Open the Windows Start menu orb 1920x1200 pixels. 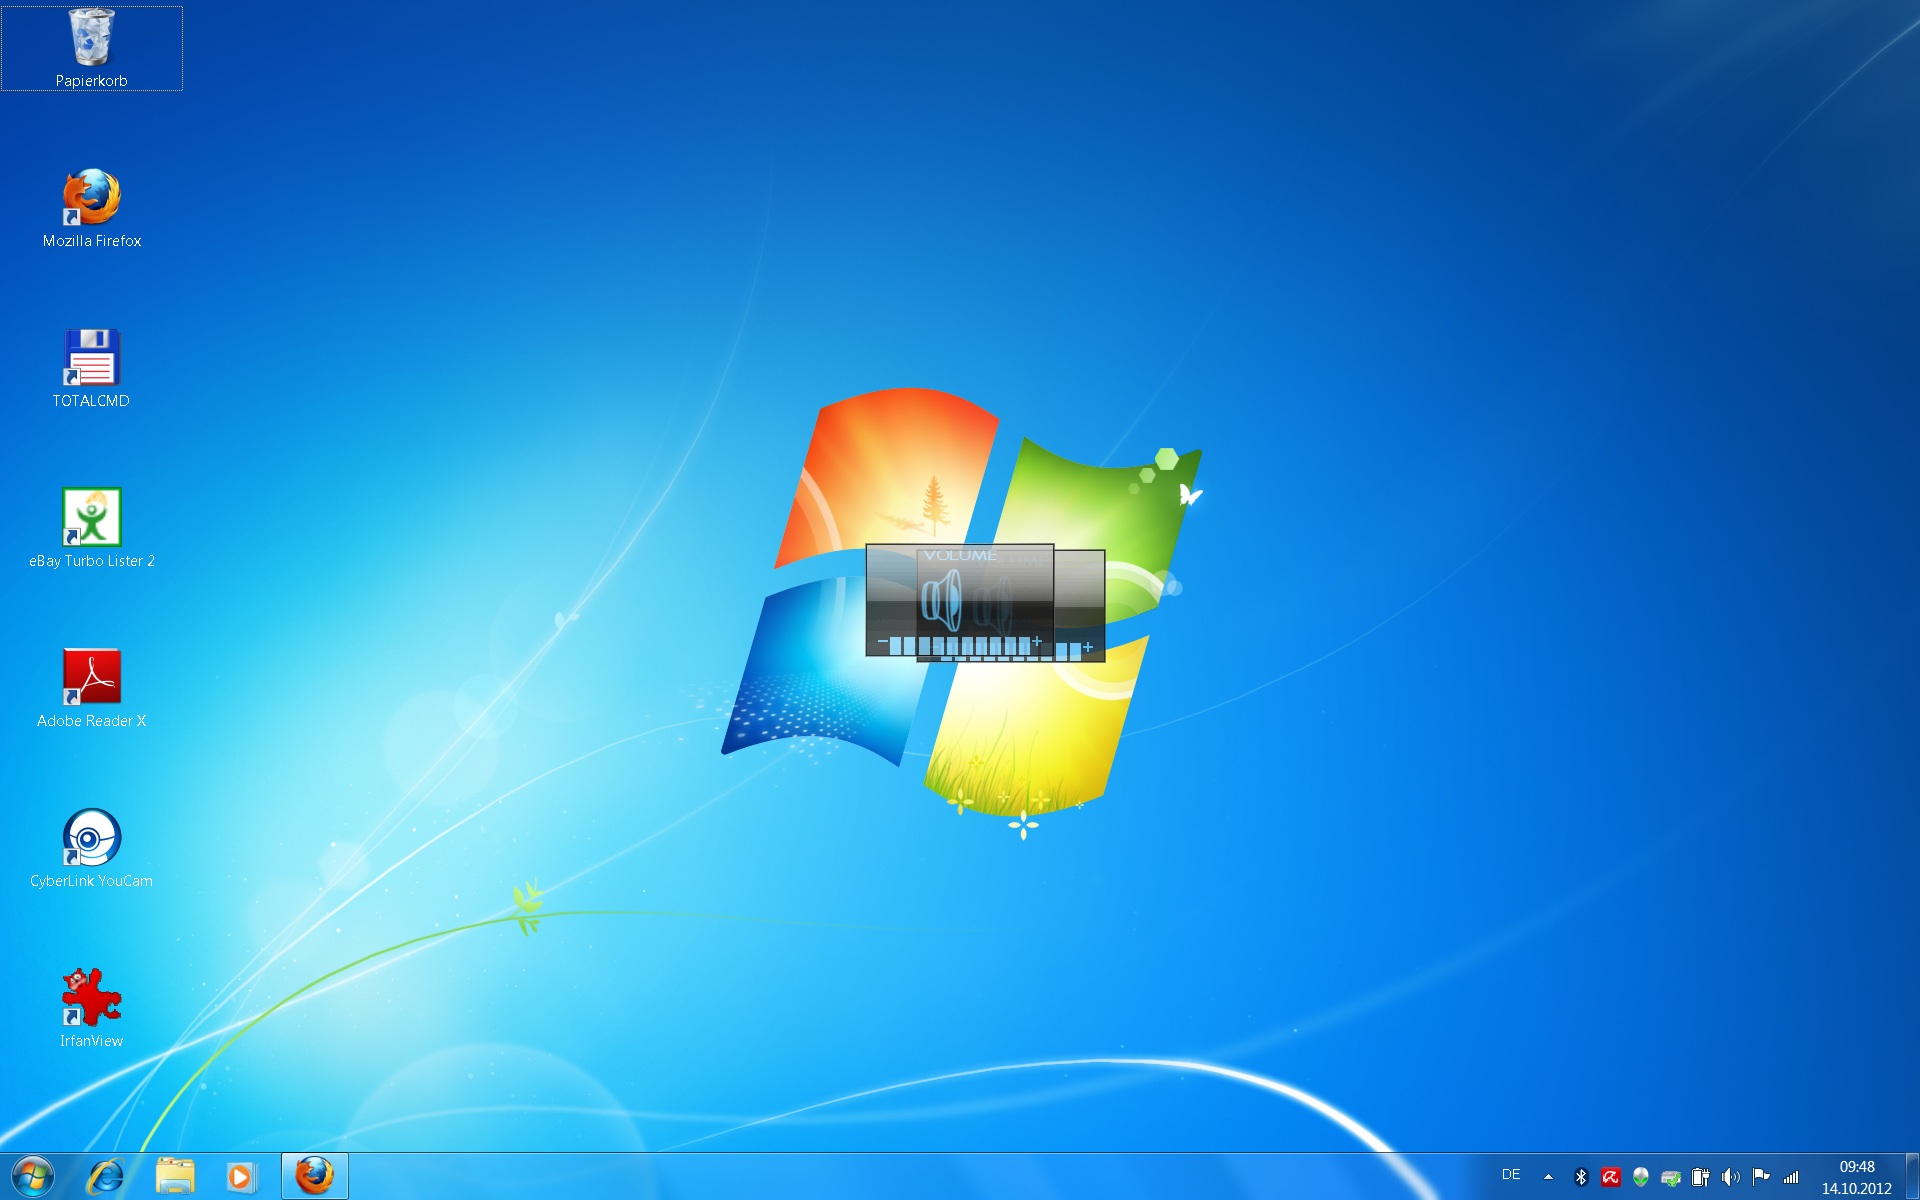[33, 1176]
